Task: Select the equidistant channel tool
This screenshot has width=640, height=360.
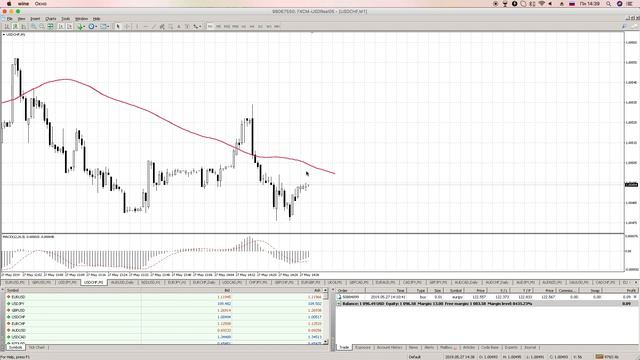Action: pyautogui.click(x=162, y=27)
